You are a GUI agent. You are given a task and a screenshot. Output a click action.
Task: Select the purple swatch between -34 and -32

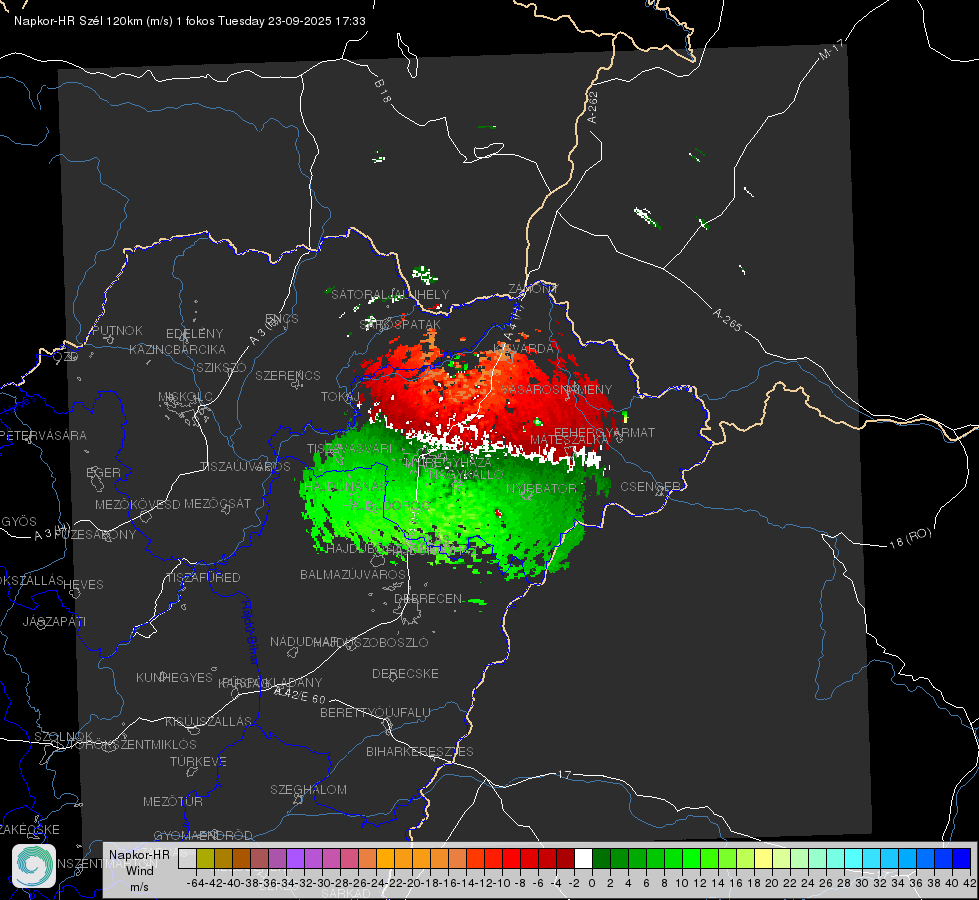(x=295, y=858)
